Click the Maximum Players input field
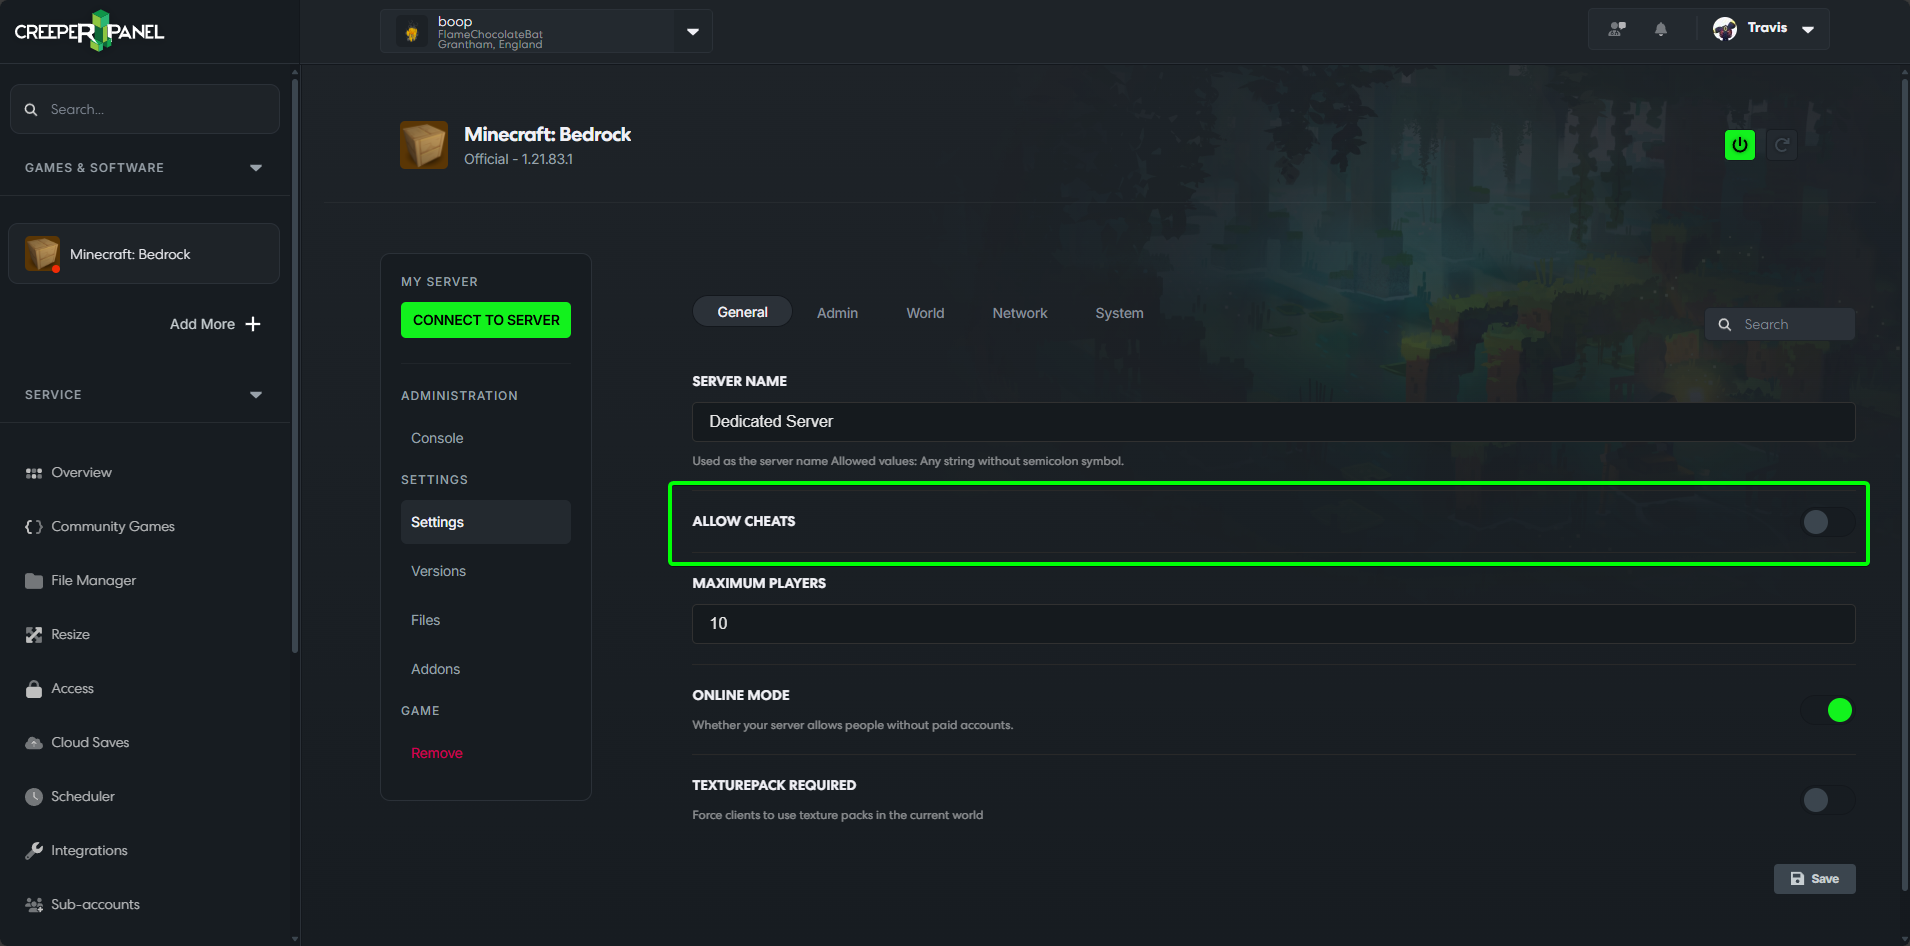This screenshot has width=1910, height=946. tap(1270, 623)
